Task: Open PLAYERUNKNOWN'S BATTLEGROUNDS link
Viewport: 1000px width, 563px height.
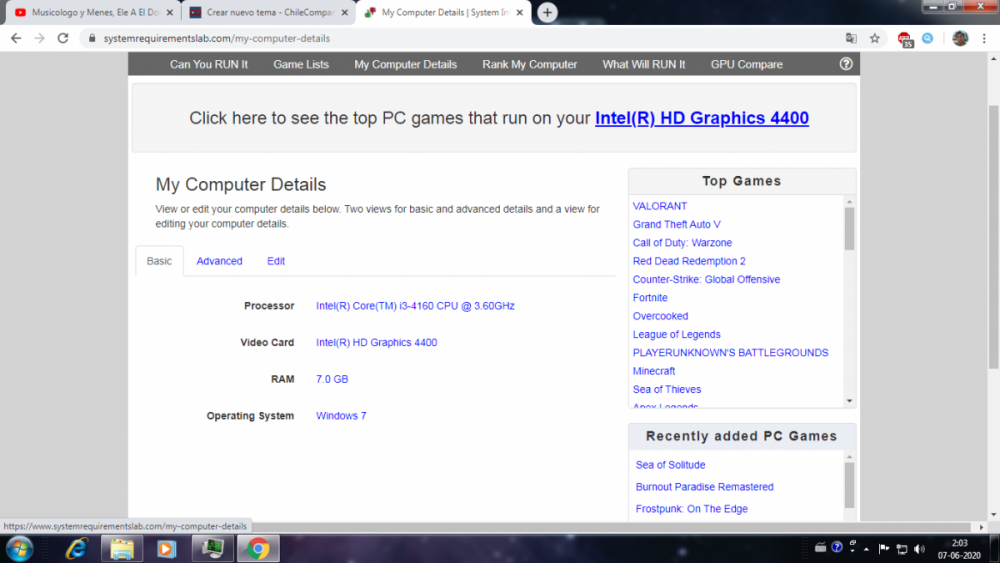Action: tap(730, 353)
